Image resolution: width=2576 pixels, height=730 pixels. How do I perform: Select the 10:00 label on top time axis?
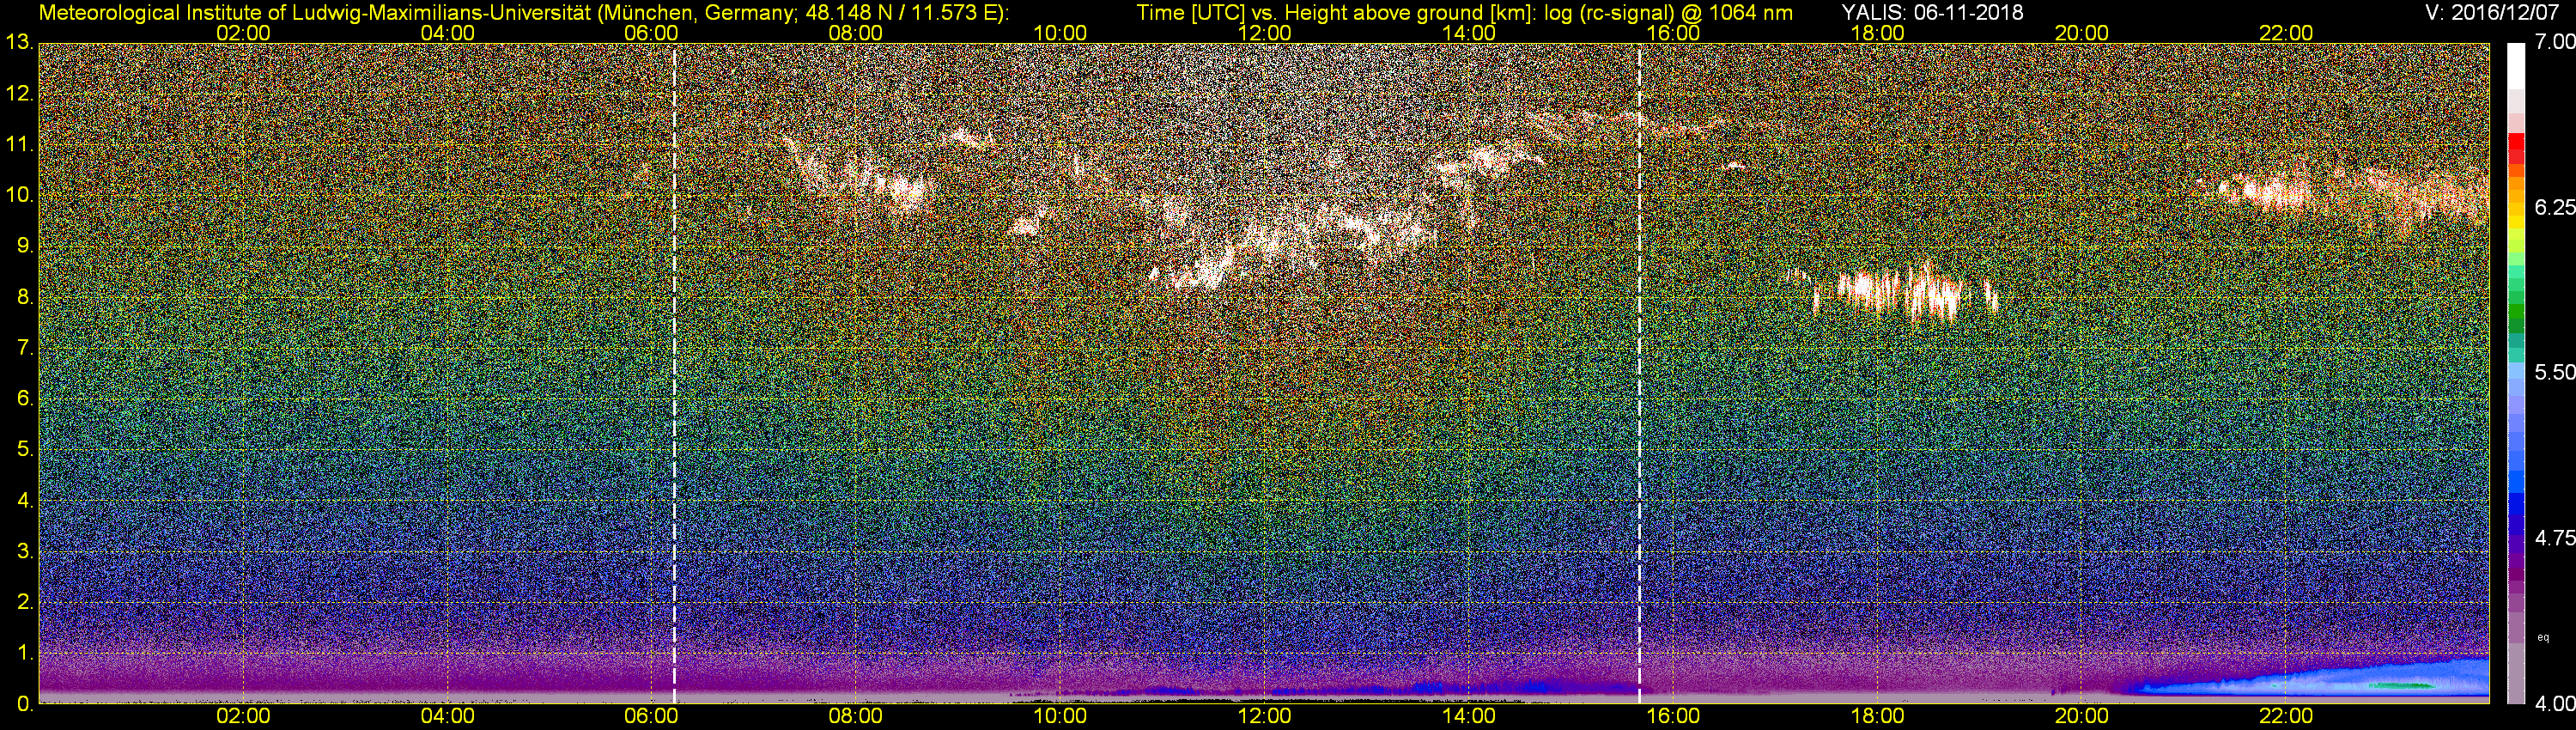point(1060,33)
